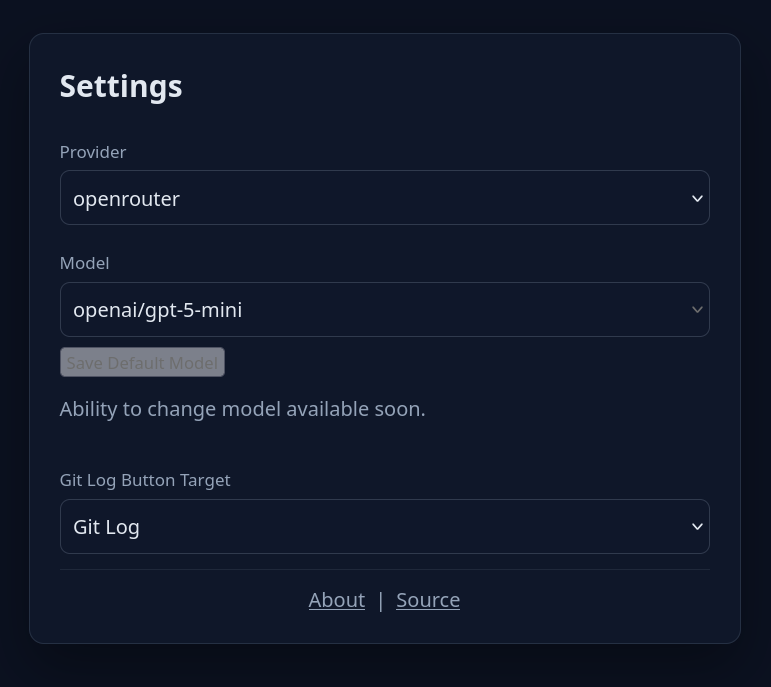Click the 'openai/gpt-5-mini' selected value text
Viewport: 771px width, 687px height.
click(x=157, y=310)
